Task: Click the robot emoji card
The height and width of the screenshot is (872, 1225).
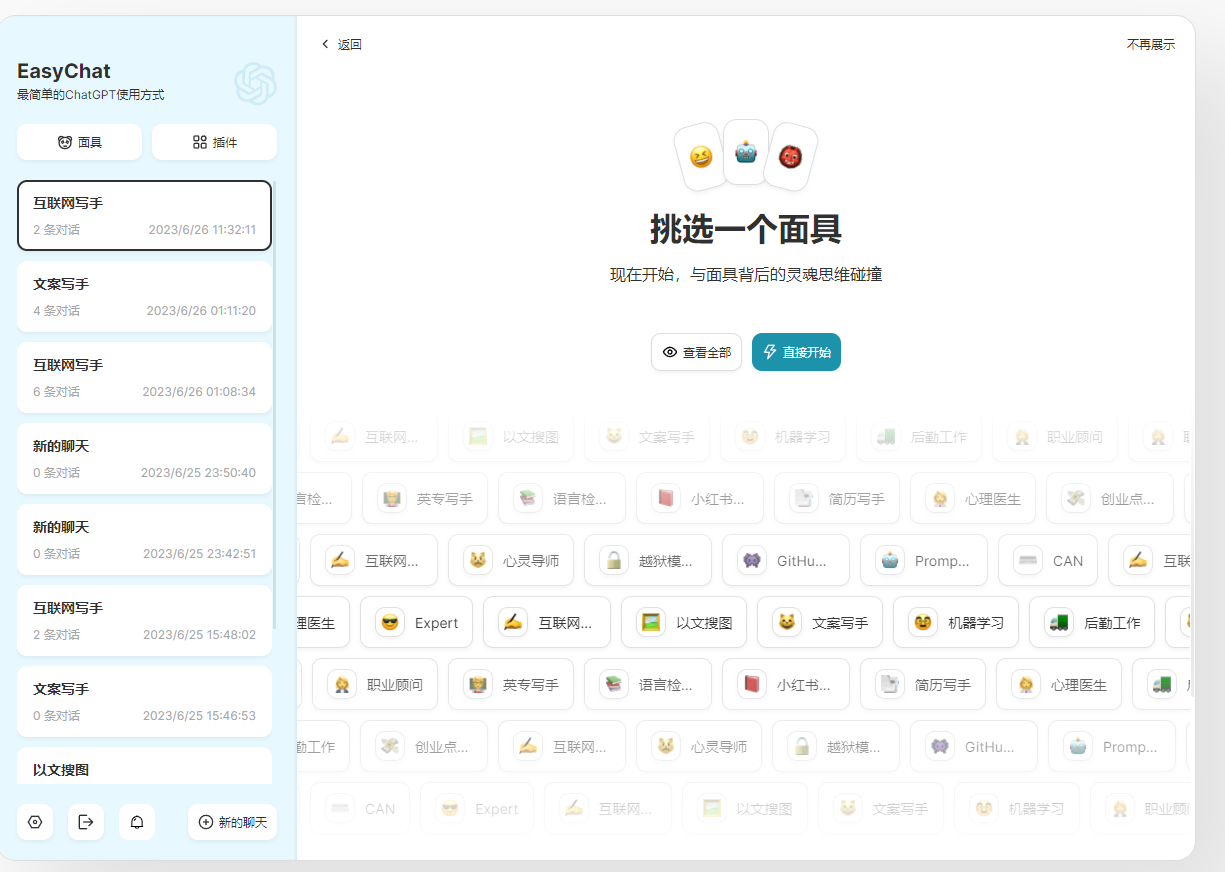Action: [746, 152]
